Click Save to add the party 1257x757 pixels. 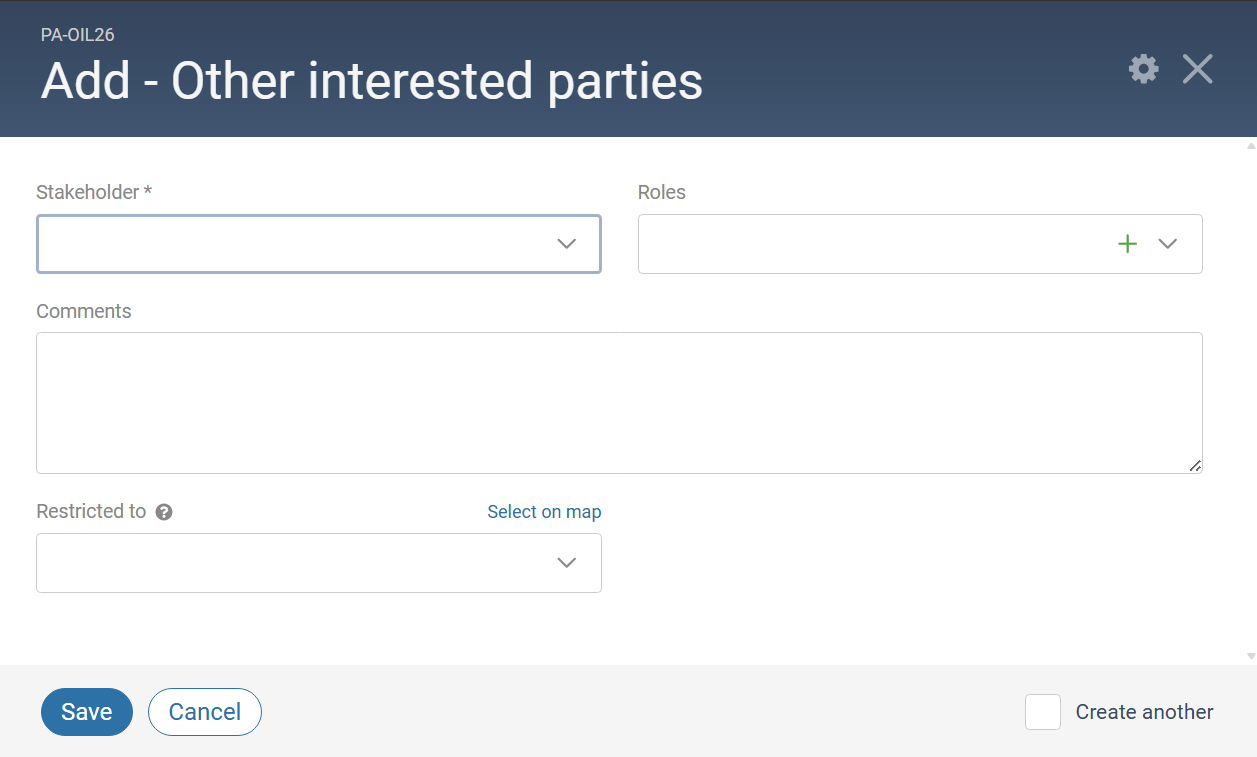[87, 712]
